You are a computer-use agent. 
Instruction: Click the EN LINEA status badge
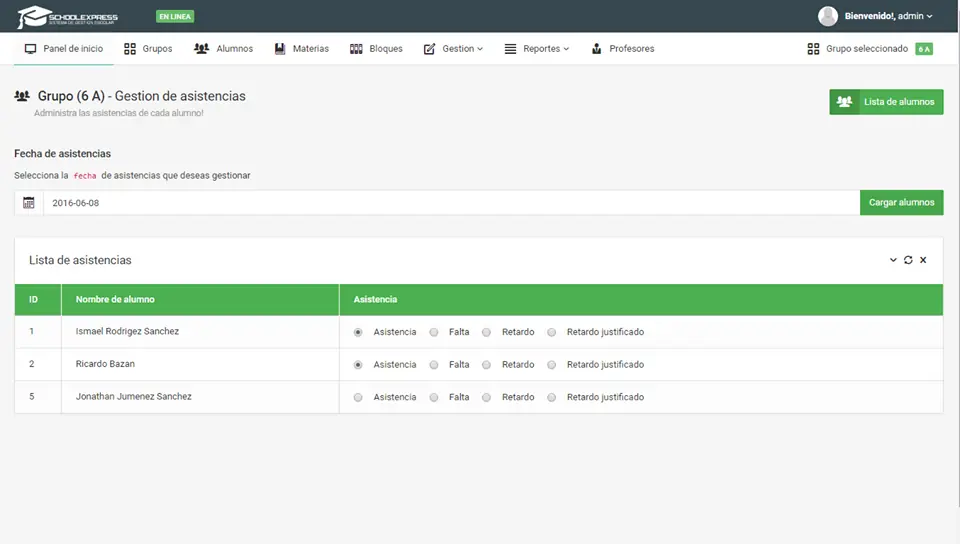point(175,17)
